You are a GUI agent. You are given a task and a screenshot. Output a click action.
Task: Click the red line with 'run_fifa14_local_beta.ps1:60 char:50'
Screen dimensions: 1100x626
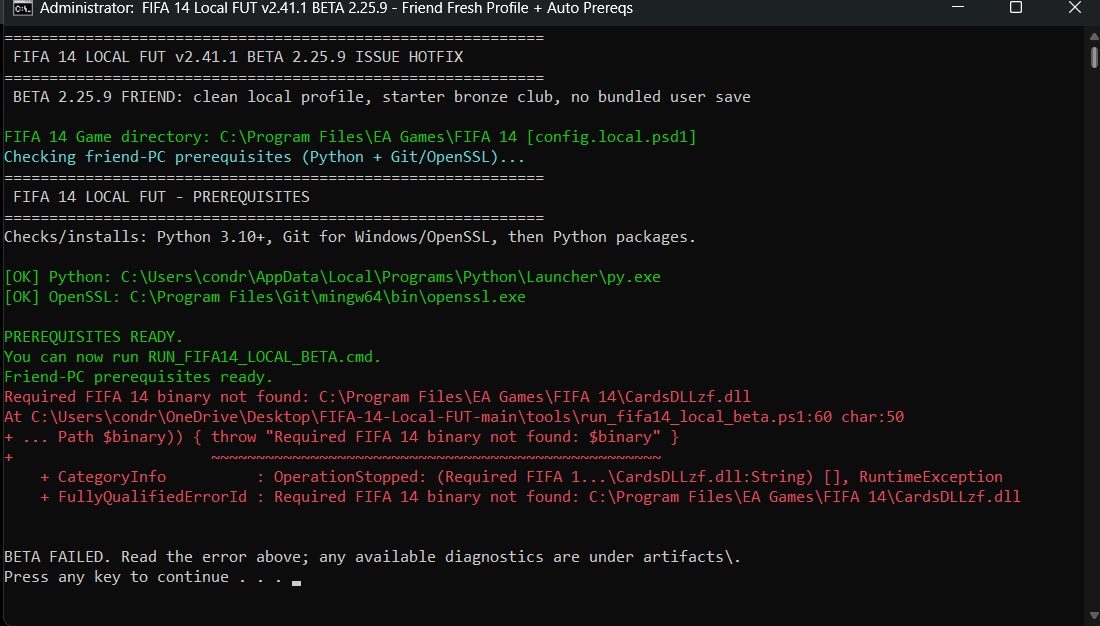(x=454, y=417)
